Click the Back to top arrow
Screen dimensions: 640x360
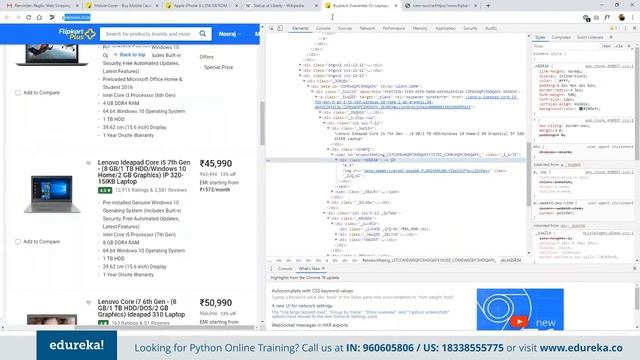pyautogui.click(x=115, y=55)
